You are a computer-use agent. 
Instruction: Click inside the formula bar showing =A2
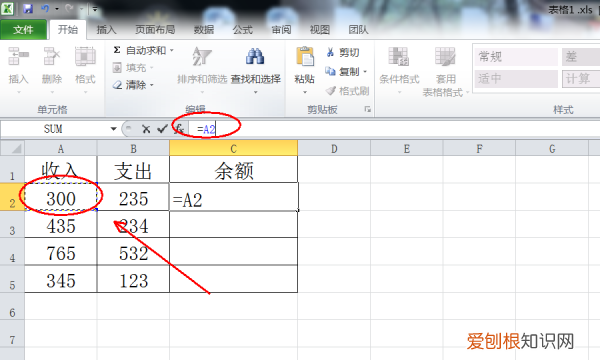click(x=394, y=129)
